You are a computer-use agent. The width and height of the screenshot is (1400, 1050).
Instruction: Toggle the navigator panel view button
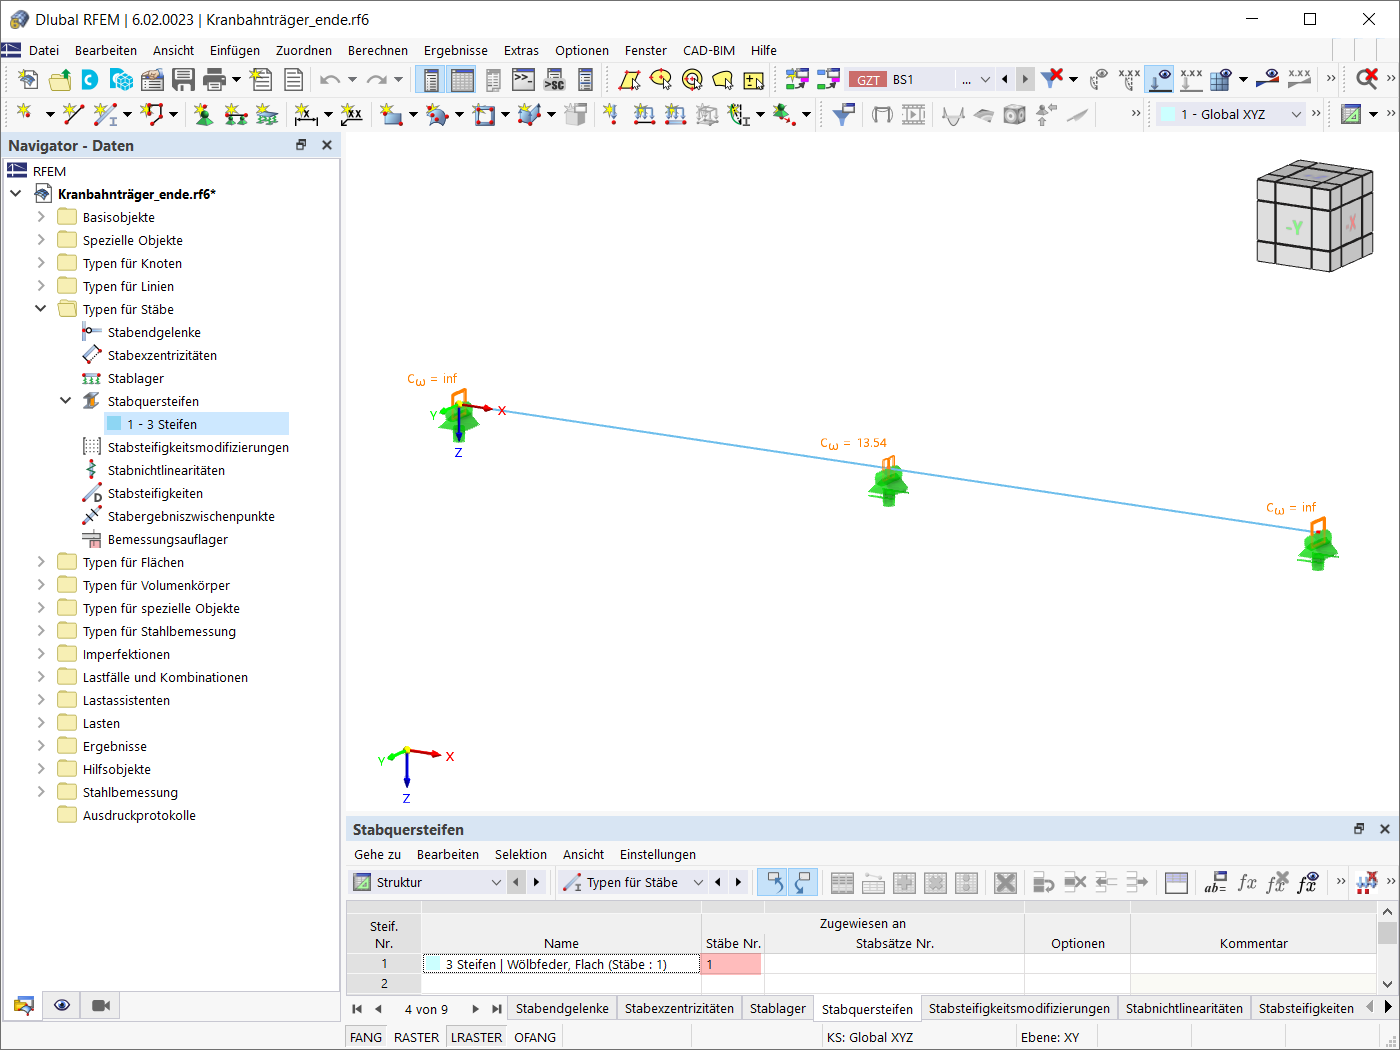[431, 80]
